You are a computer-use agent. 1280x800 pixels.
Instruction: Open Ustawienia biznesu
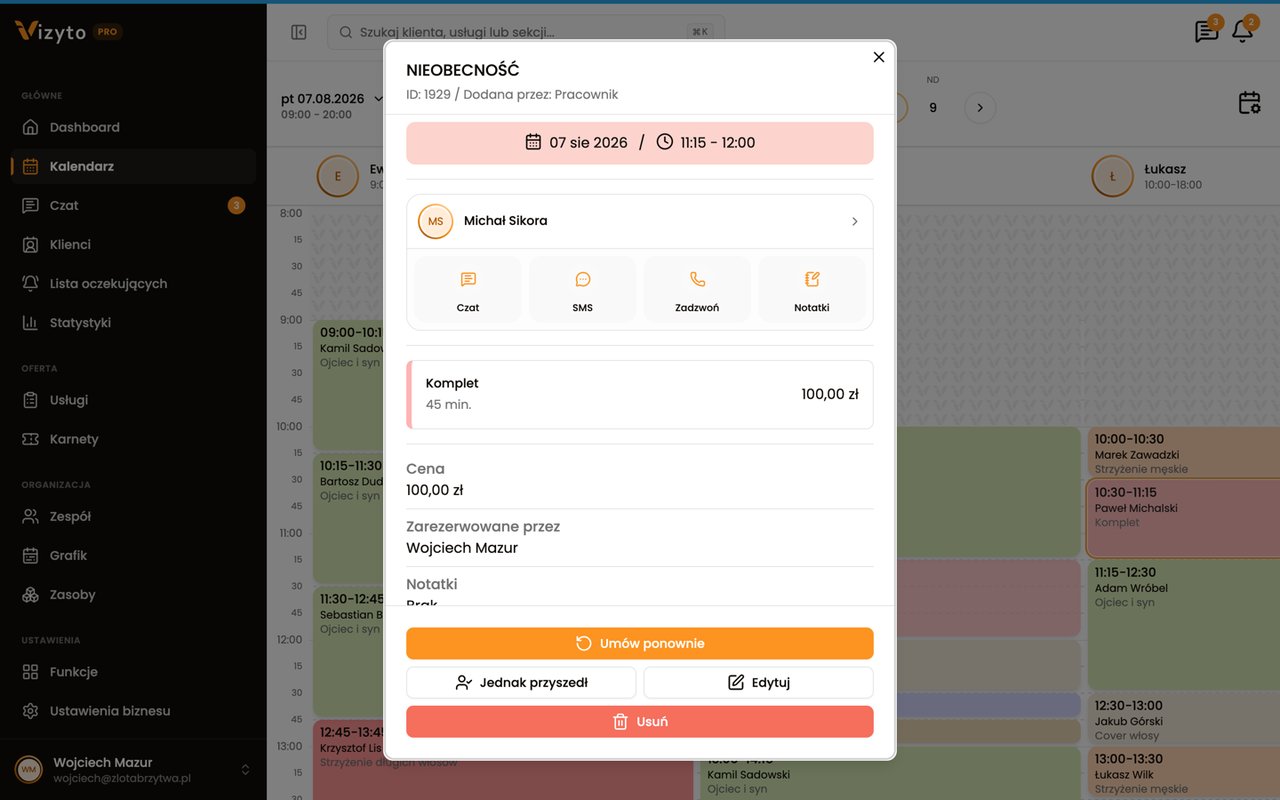[133, 711]
